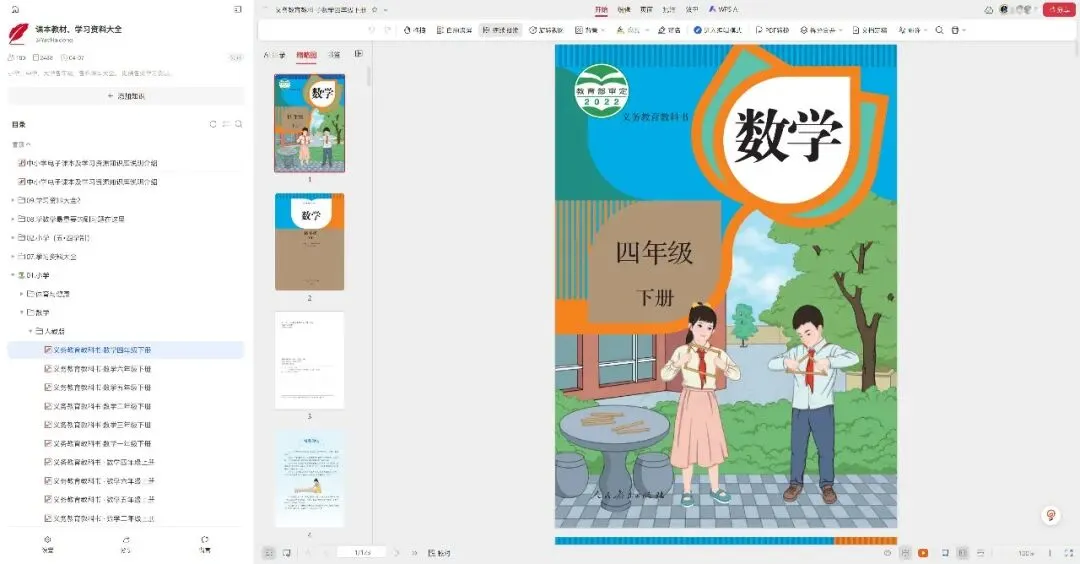The height and width of the screenshot is (564, 1080).
Task: Click the fullscreen icon at bottom right corner
Action: coord(1069,553)
